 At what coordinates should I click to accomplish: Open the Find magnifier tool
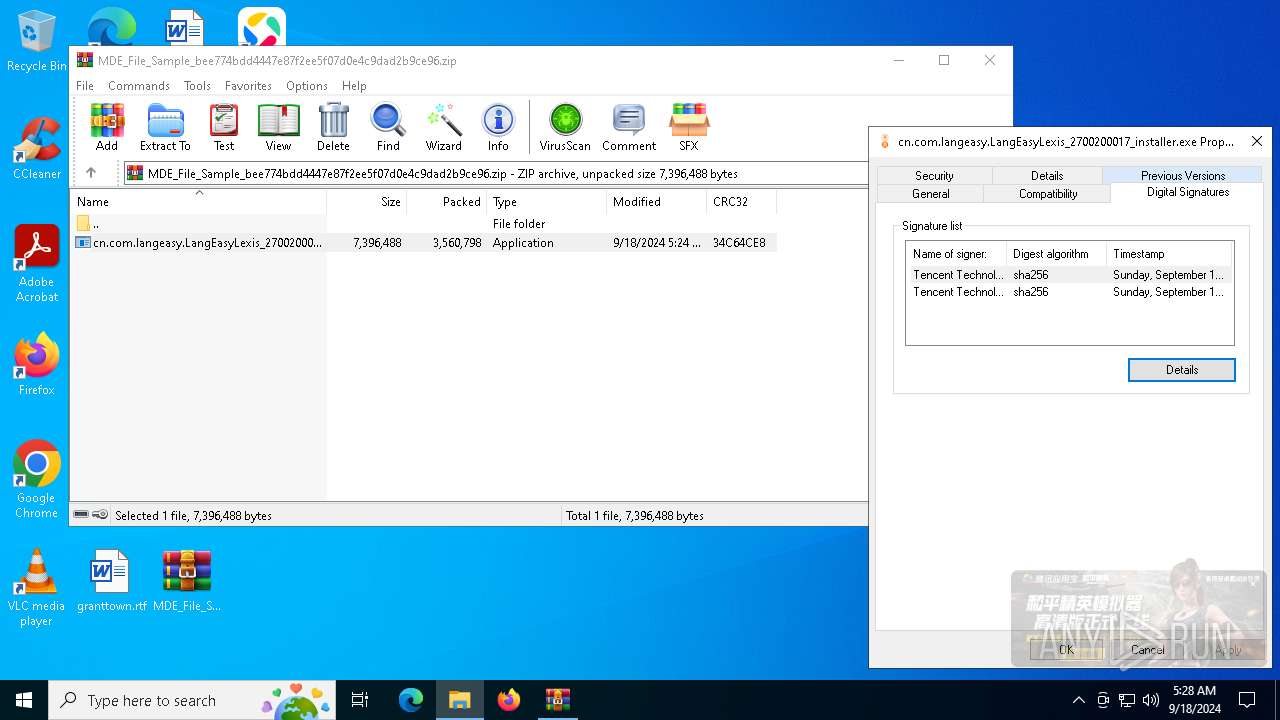388,127
